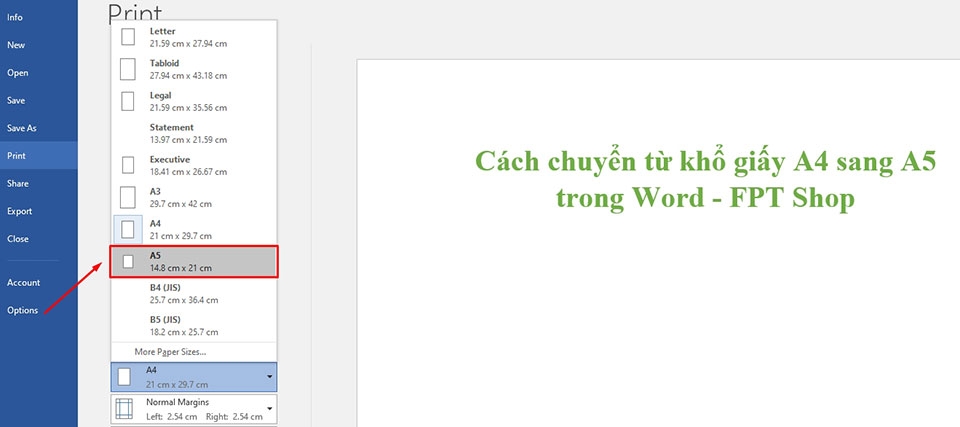Pick A4 21 cm x 29.7 cm in list
960x427 pixels.
click(193, 230)
